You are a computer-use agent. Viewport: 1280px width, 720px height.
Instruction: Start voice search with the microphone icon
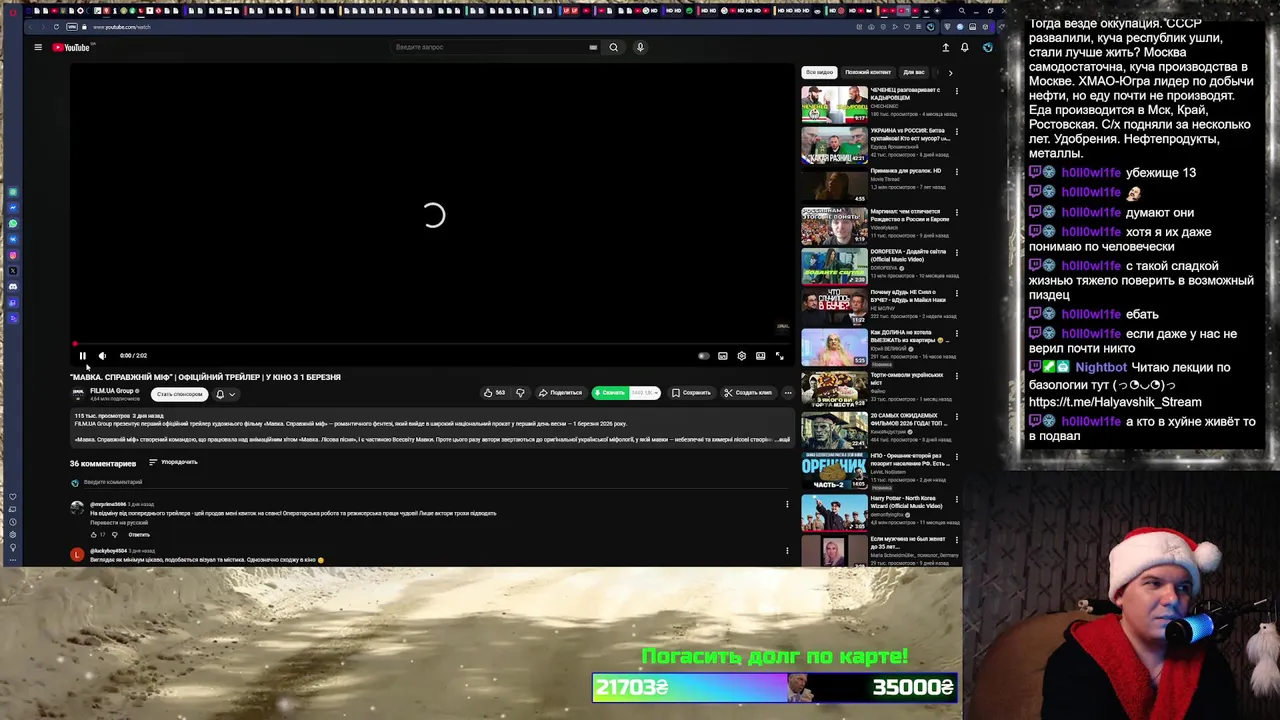(640, 47)
